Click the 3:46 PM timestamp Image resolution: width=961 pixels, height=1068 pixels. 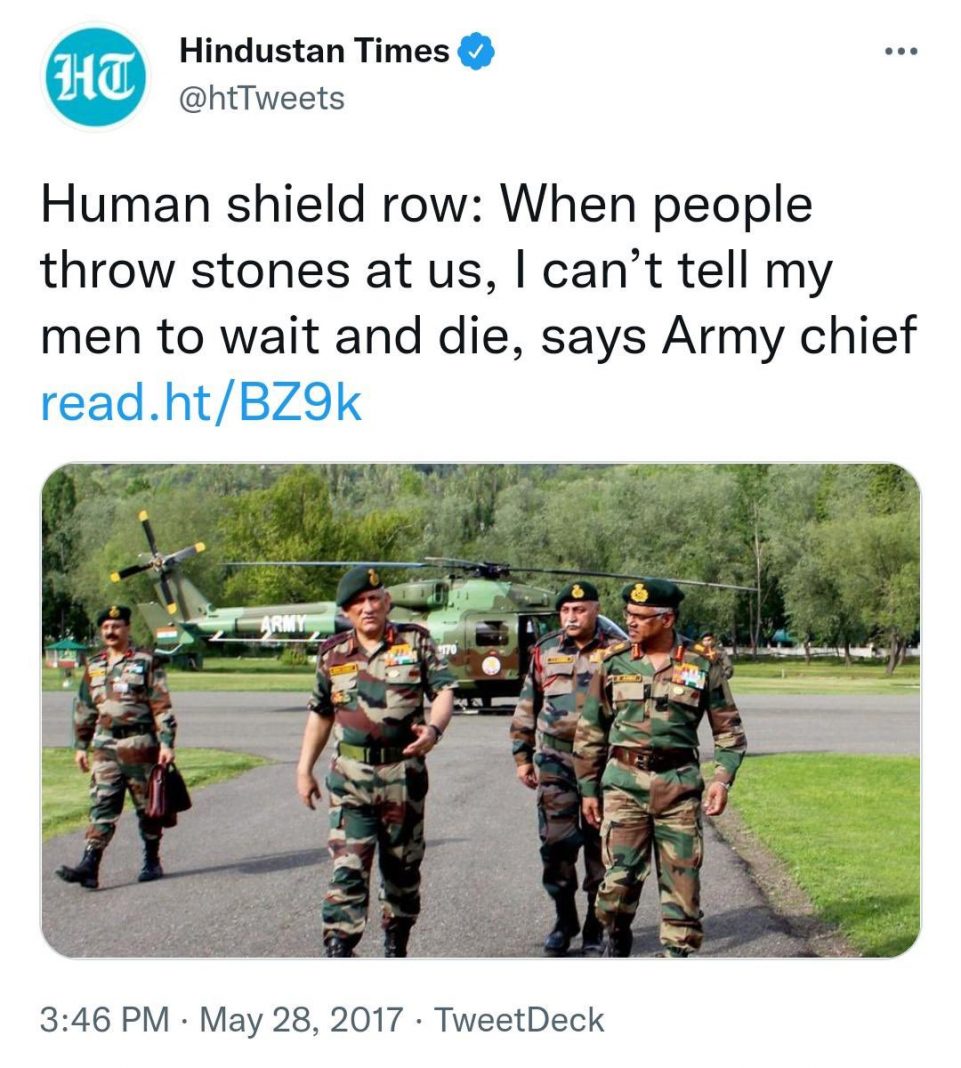(x=104, y=1019)
